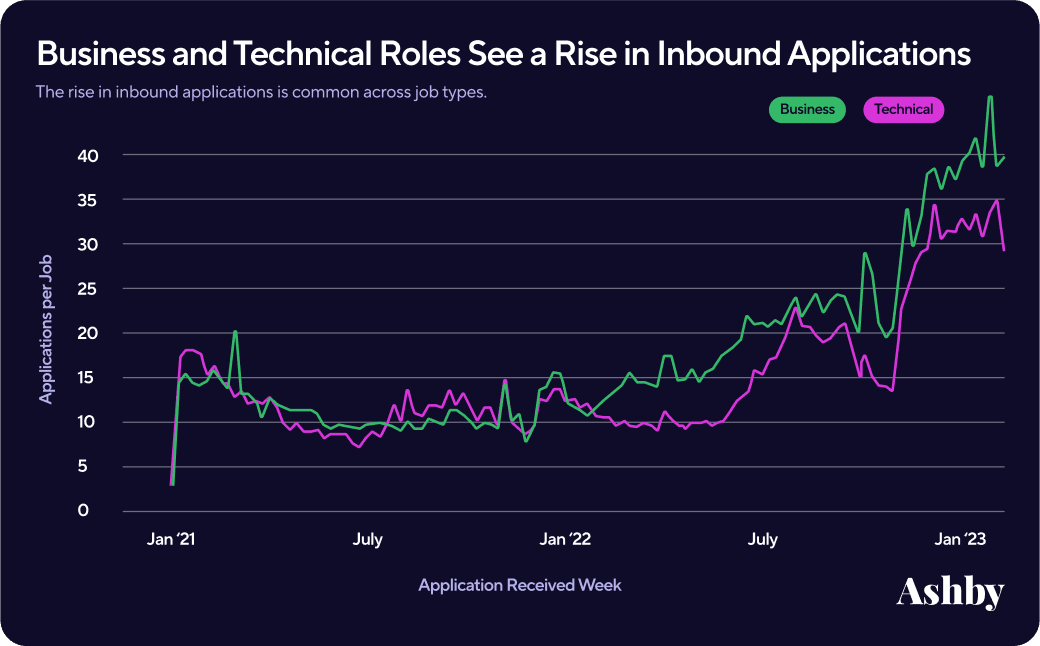Click the highest green peak on the chart
The height and width of the screenshot is (646, 1040).
coord(990,98)
